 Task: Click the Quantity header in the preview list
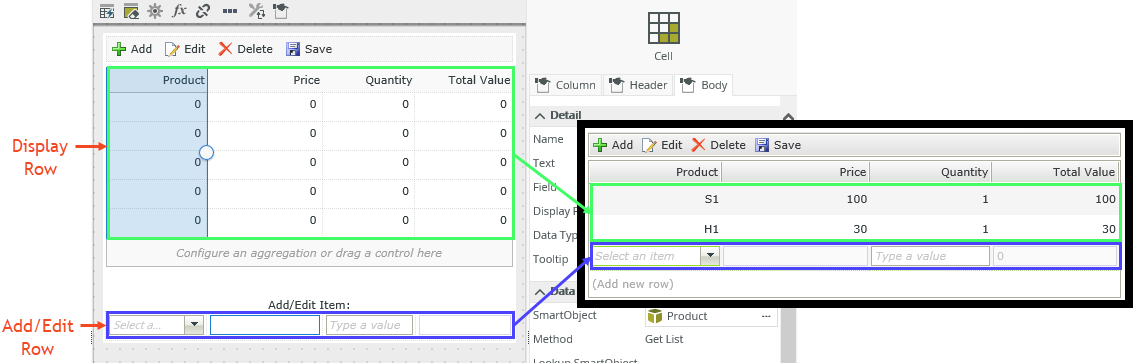coord(930,171)
